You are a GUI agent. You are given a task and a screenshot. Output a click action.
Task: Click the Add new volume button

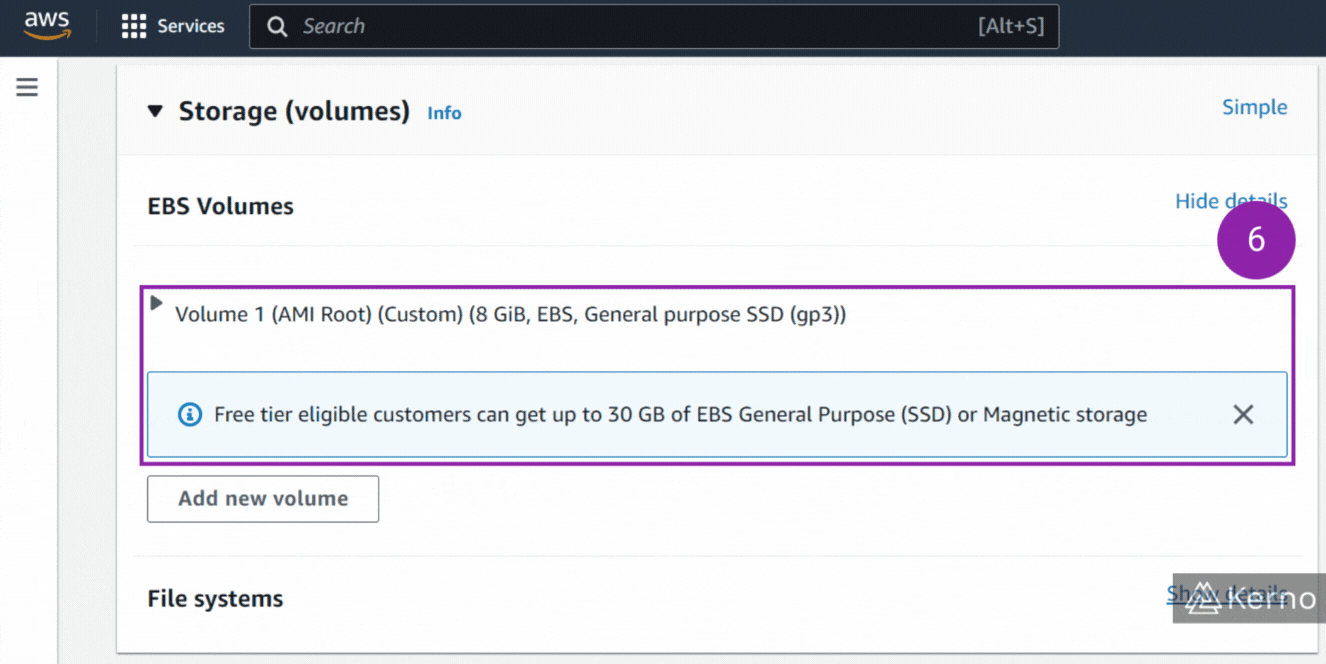262,498
